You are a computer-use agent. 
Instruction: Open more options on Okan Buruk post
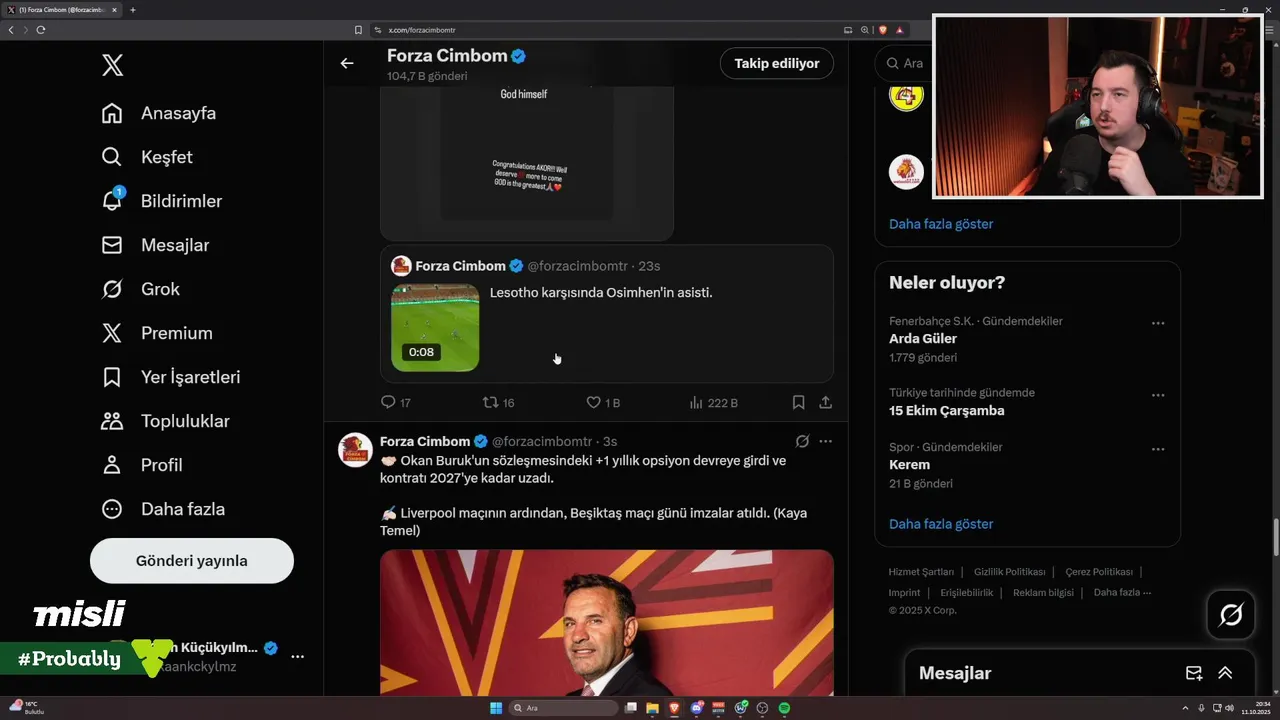click(825, 441)
